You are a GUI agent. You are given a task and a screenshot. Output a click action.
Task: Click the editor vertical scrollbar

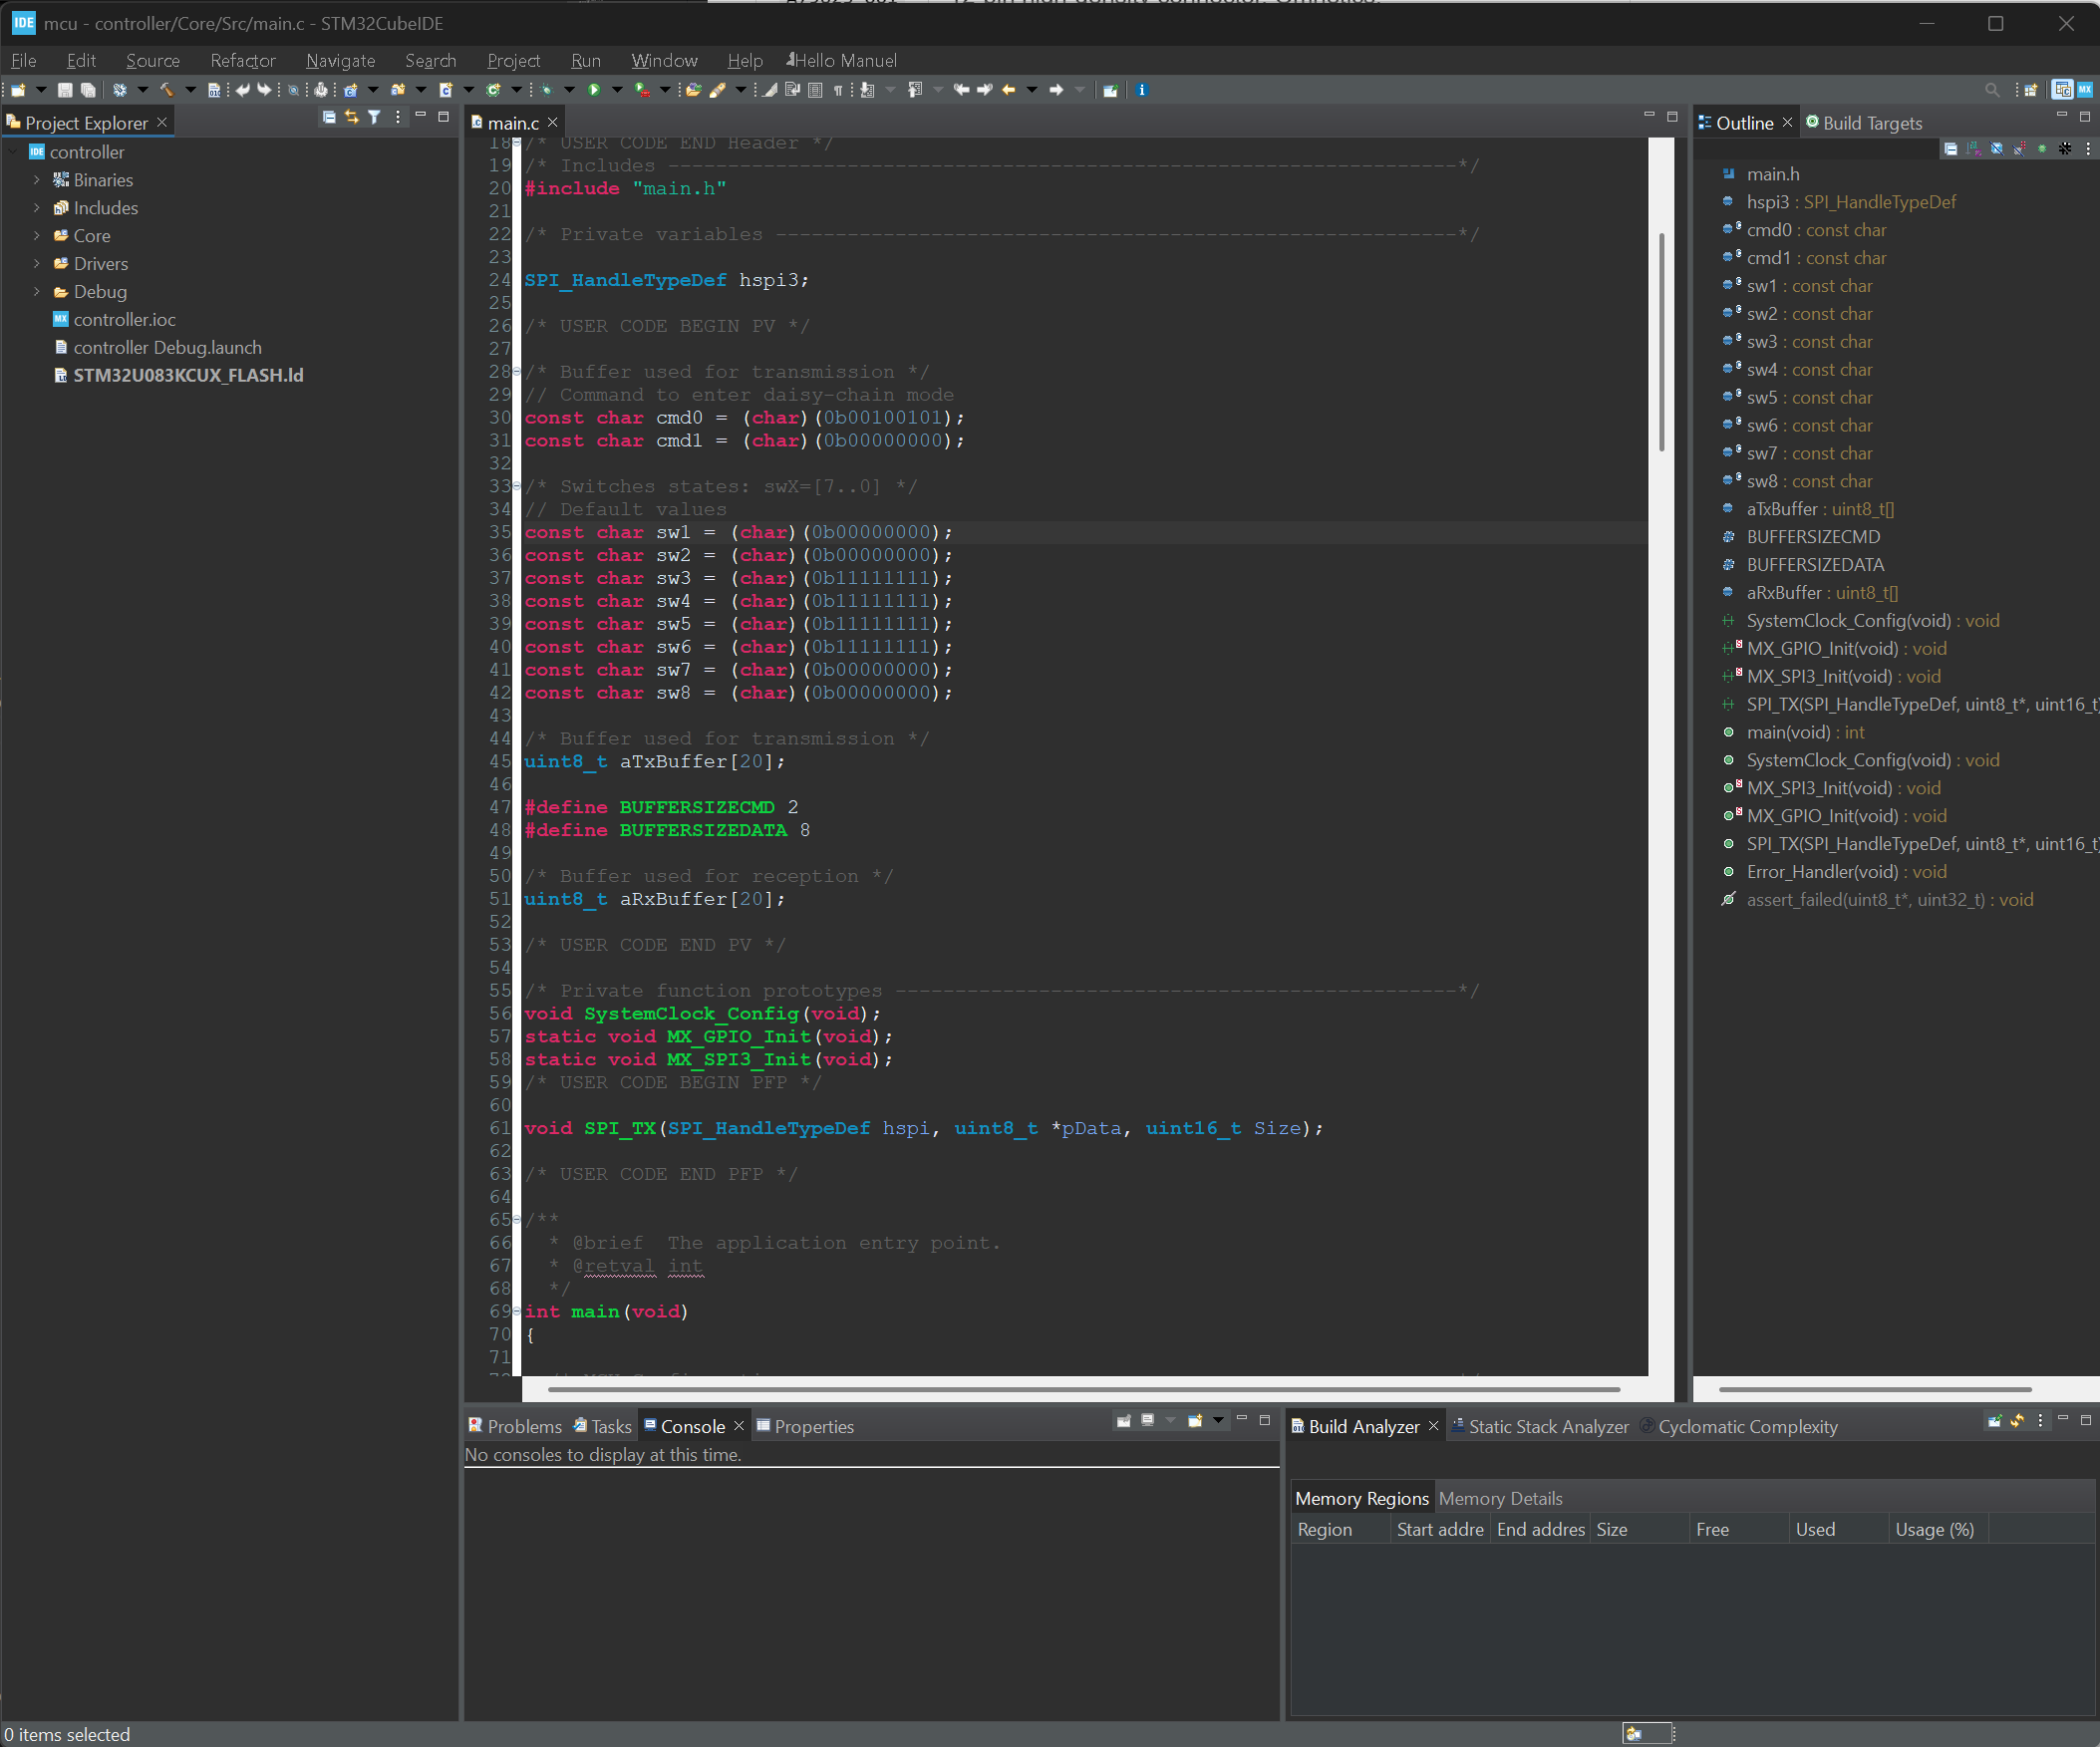click(1661, 340)
